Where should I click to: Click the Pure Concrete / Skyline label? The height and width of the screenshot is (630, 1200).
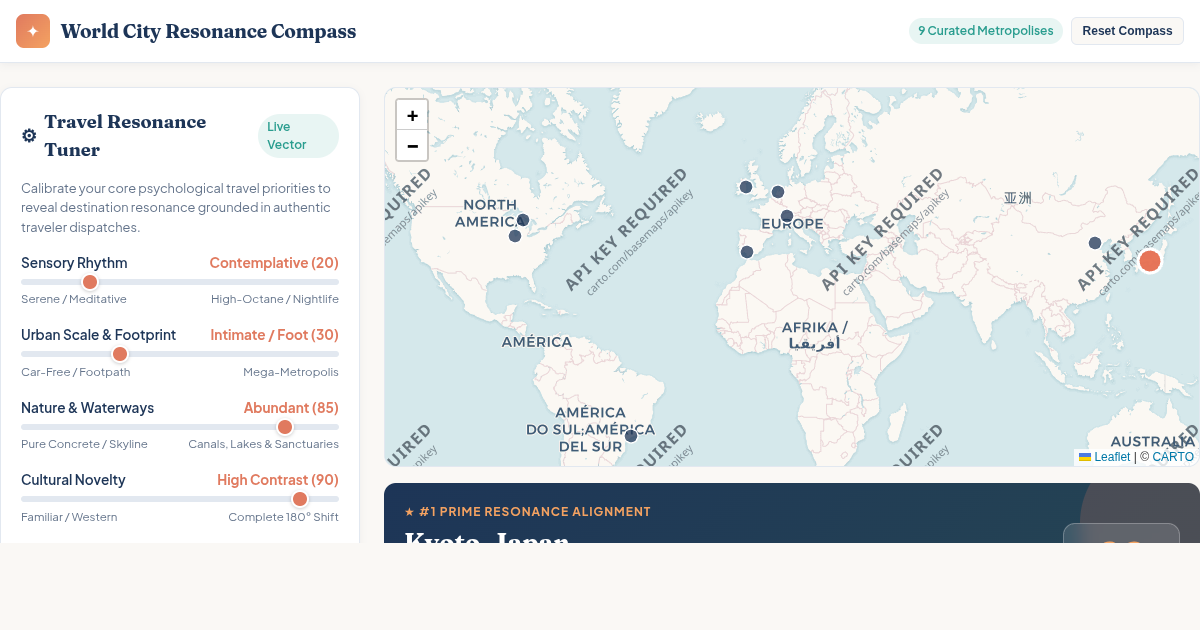[84, 444]
